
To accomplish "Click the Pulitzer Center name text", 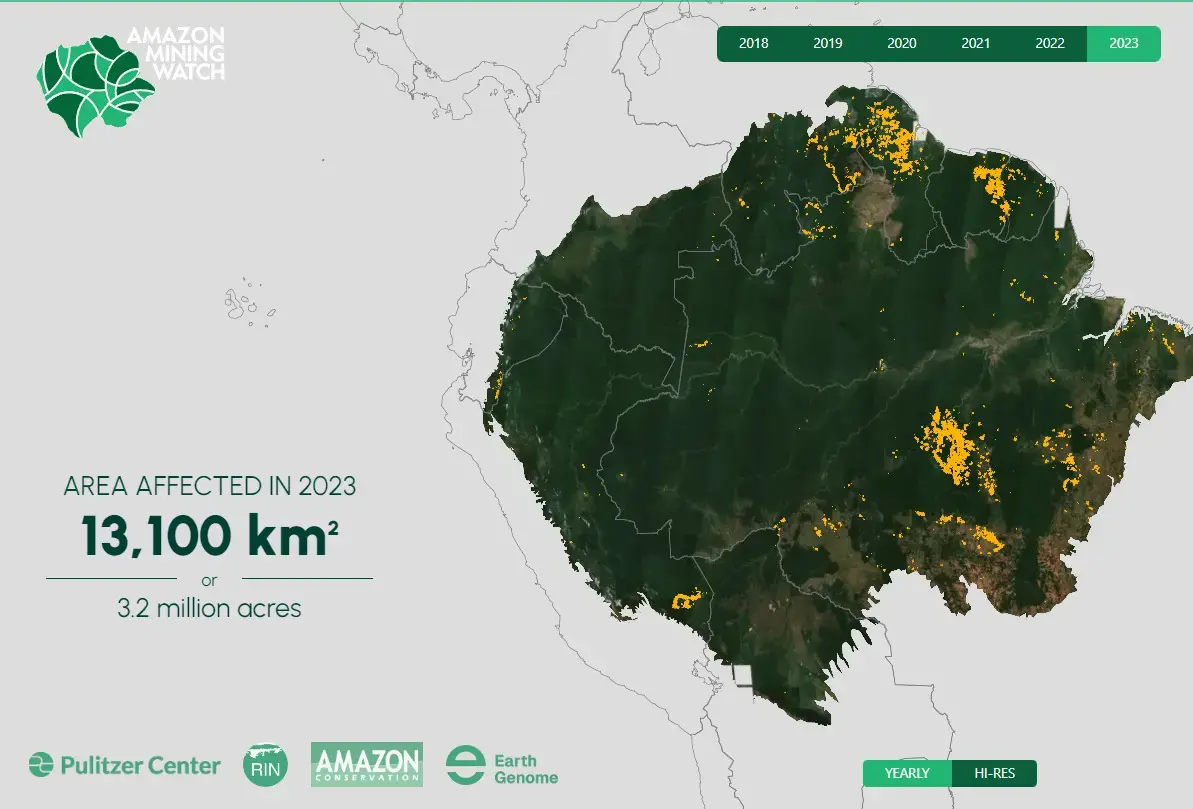I will click(x=140, y=766).
